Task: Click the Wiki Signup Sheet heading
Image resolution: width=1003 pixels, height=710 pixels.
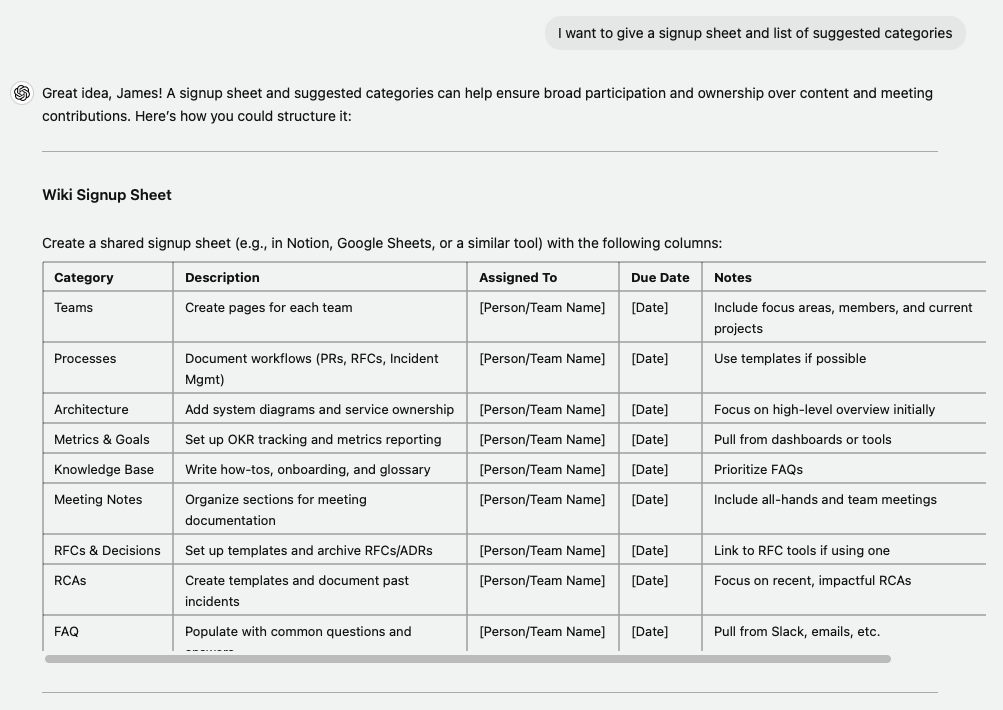Action: click(106, 195)
